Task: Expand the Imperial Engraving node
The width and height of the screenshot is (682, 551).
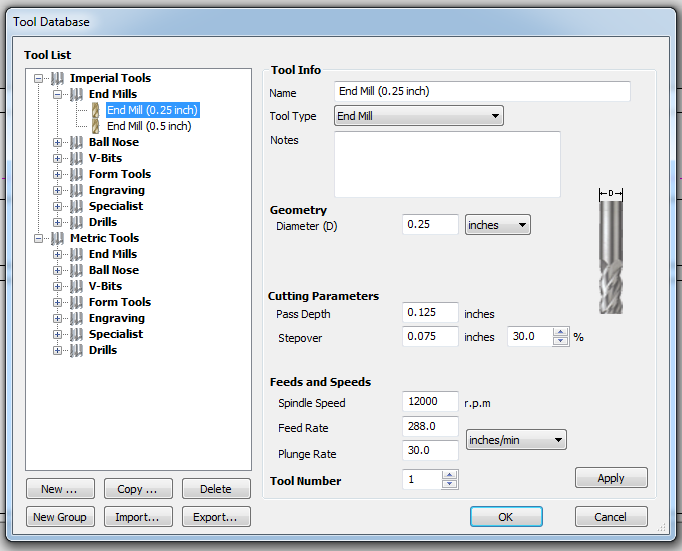Action: (x=57, y=190)
